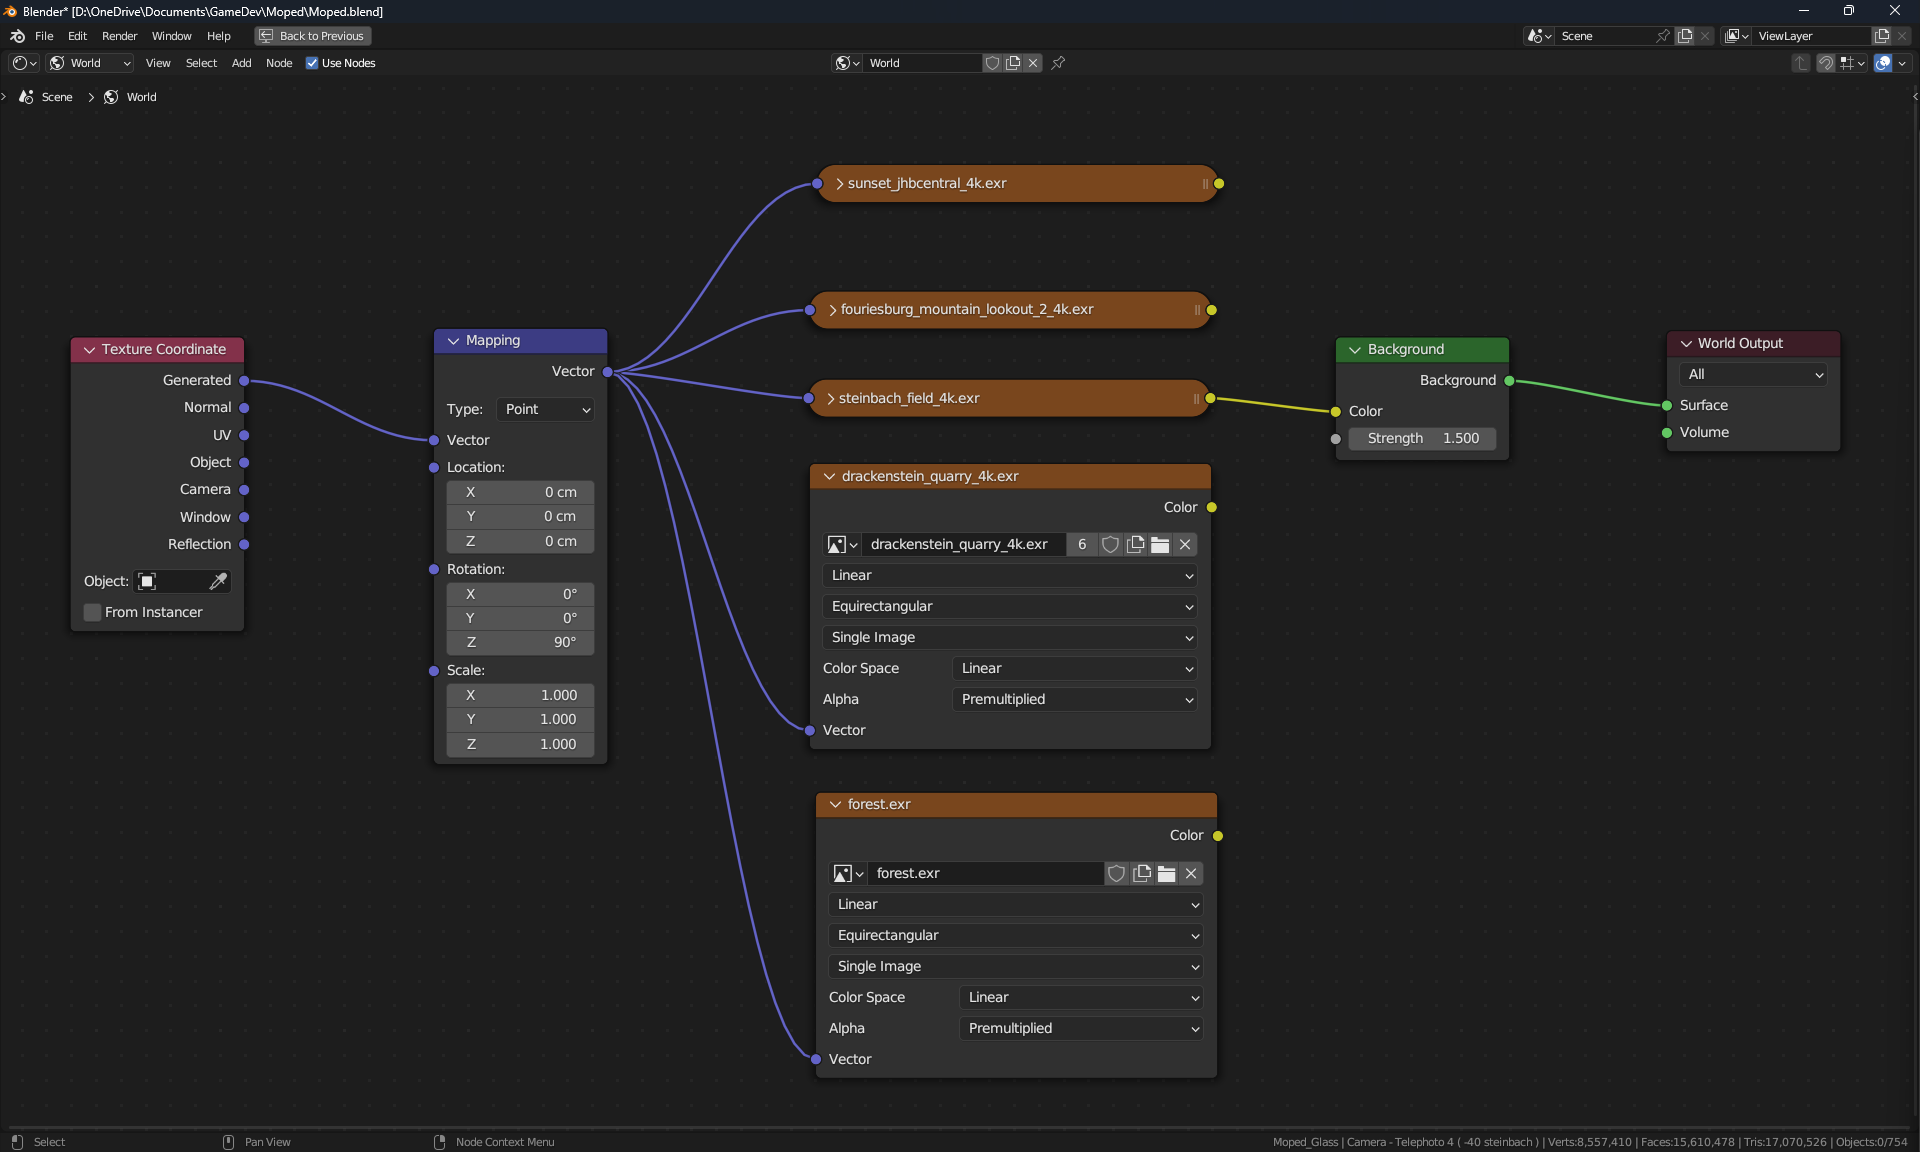Click the new world datablock icon in header
The height and width of the screenshot is (1152, 1920).
(1013, 63)
